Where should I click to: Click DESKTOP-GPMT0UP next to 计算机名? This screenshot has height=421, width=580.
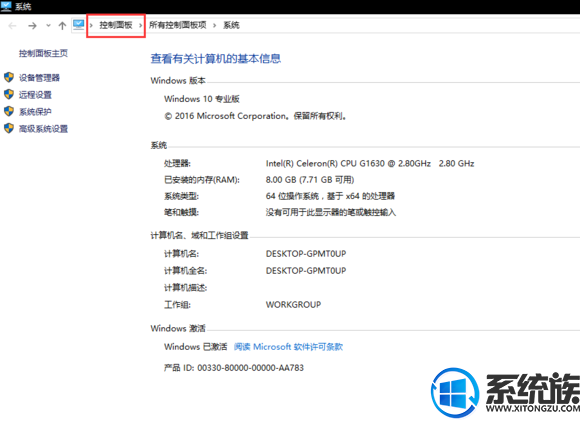[x=306, y=253]
